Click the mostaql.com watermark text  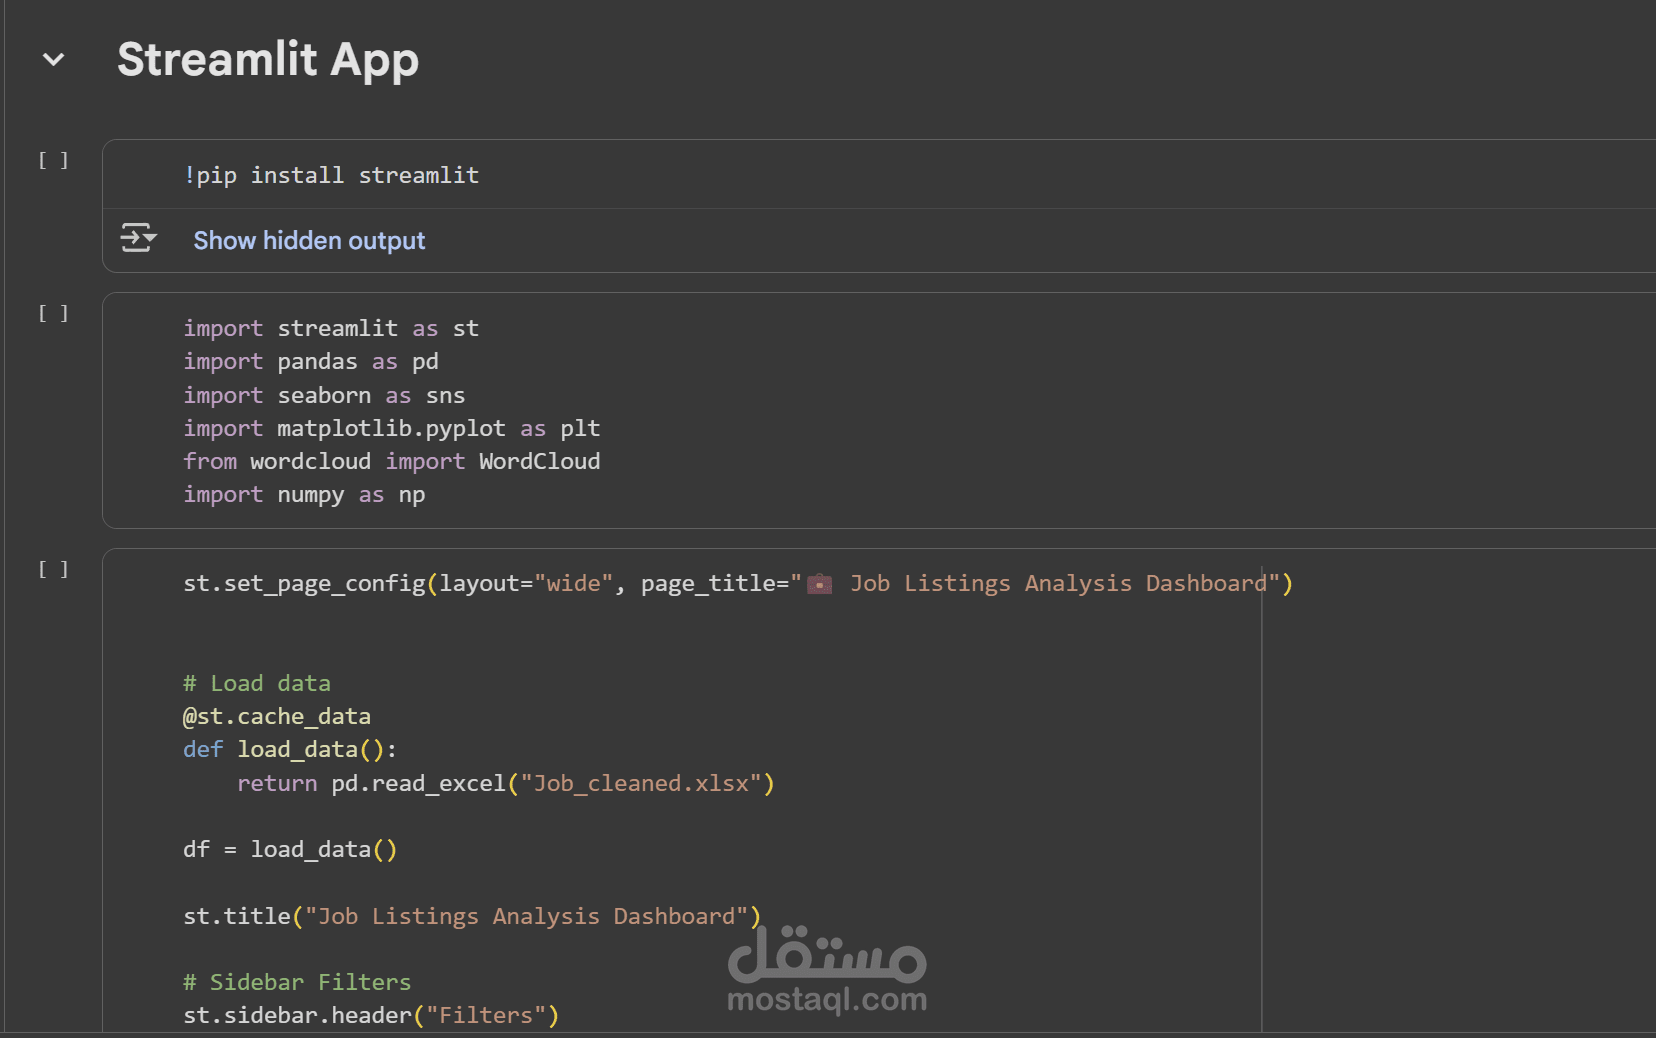[827, 999]
